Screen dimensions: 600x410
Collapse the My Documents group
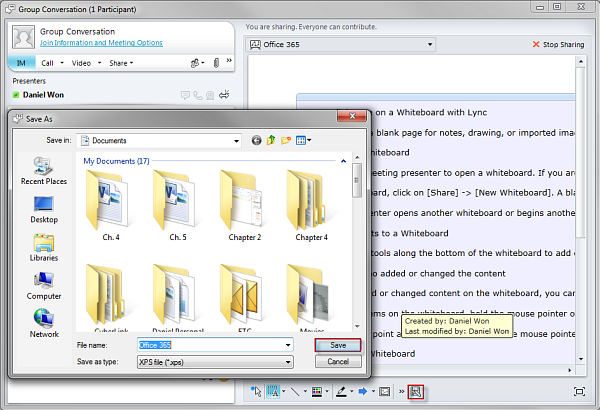tap(343, 161)
